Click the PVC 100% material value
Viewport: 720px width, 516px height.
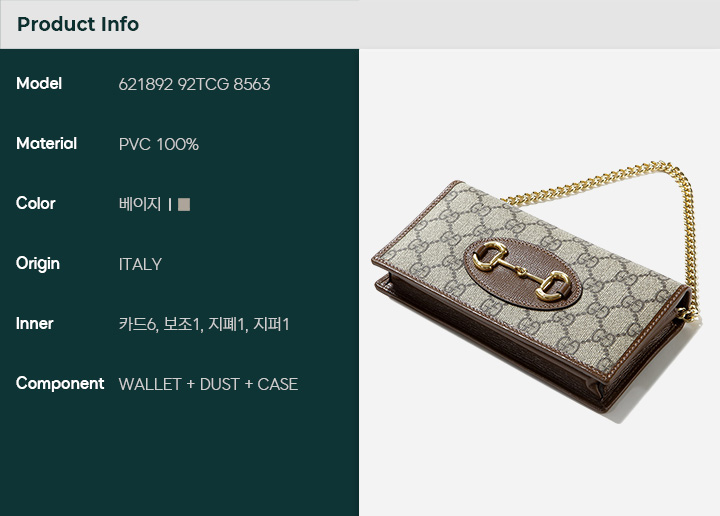click(x=158, y=144)
